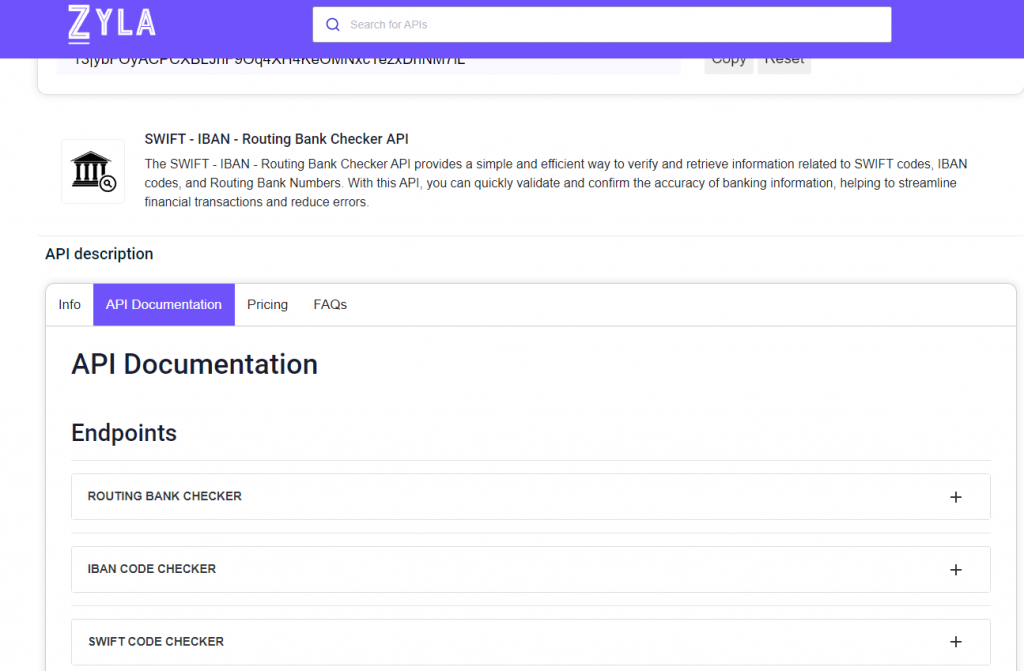
Task: Expand Swift Code Checker plus icon
Action: coord(955,642)
